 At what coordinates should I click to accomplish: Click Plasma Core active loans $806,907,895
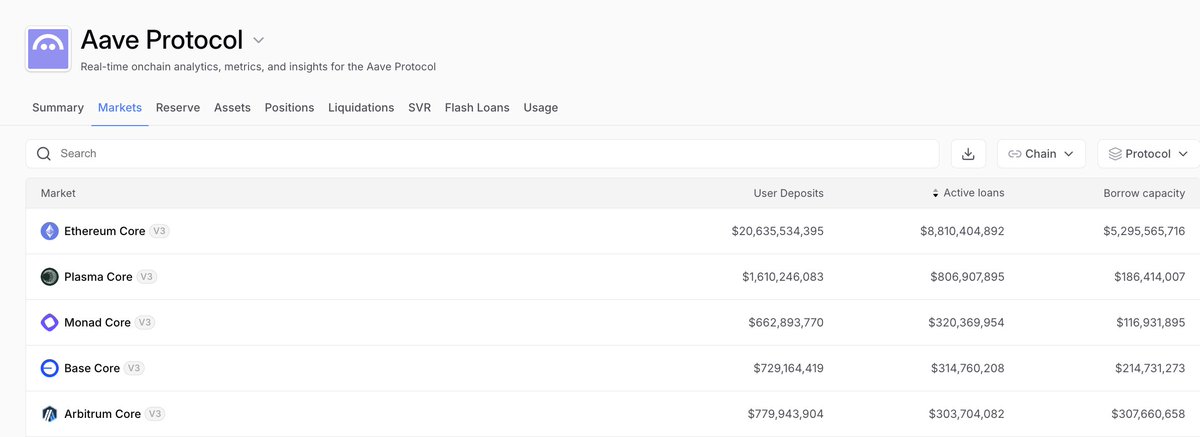(966, 277)
